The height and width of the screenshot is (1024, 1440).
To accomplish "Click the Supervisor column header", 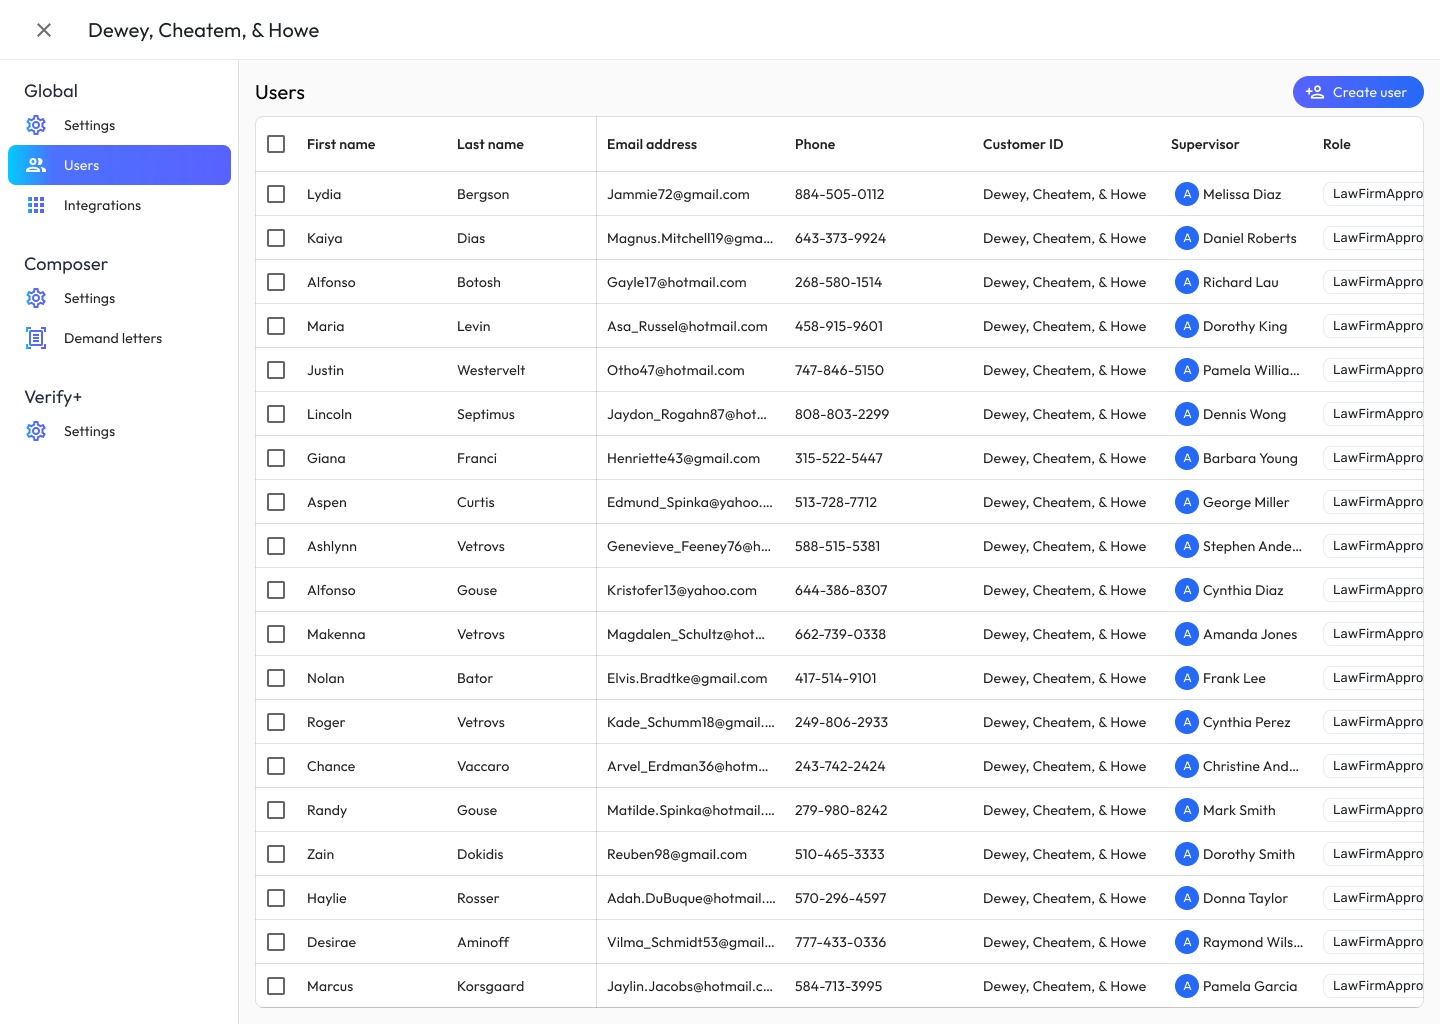I will coord(1204,144).
